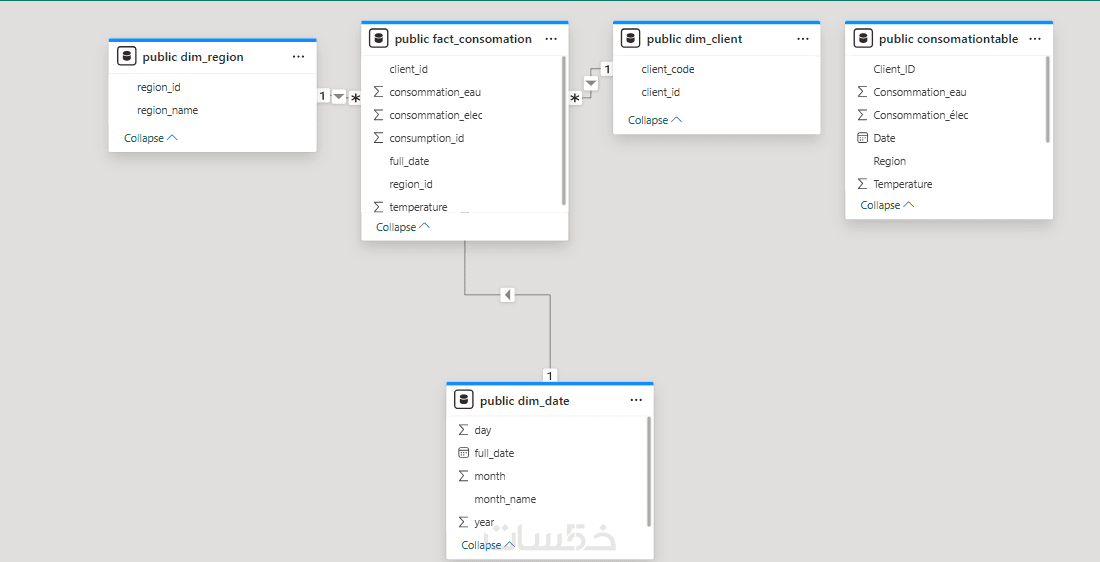This screenshot has height=562, width=1100.
Task: Click the calendar icon beside Date in consomationtable
Action: pos(862,138)
